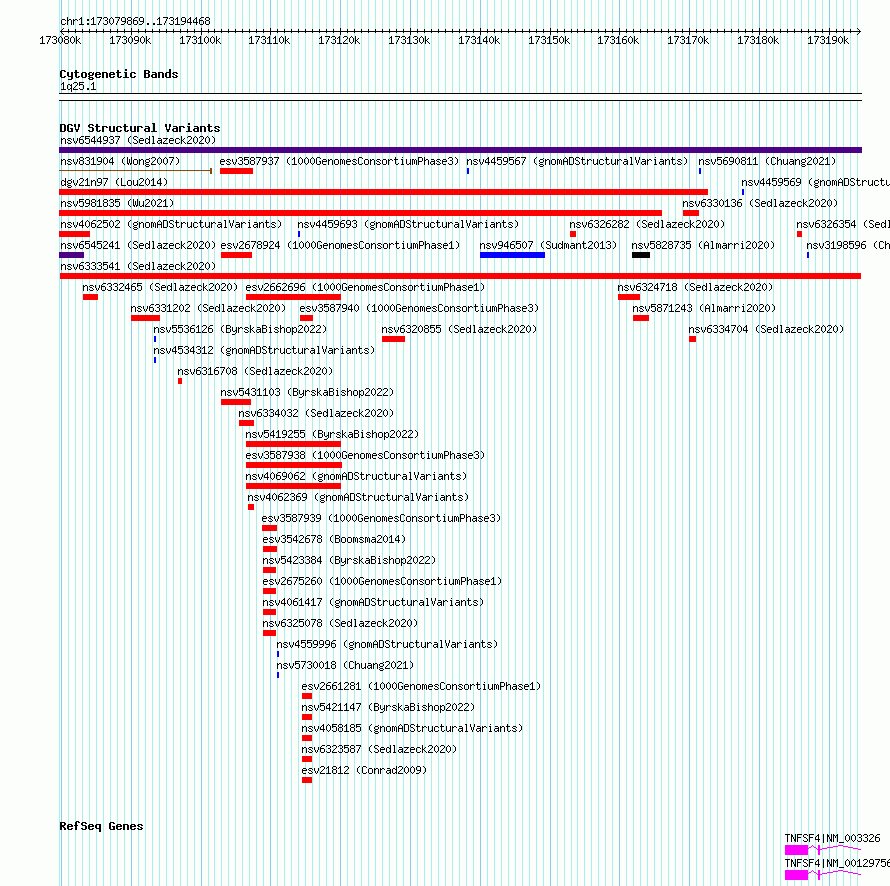Select the esv3542678 (Boomsma2014) label

334,539
